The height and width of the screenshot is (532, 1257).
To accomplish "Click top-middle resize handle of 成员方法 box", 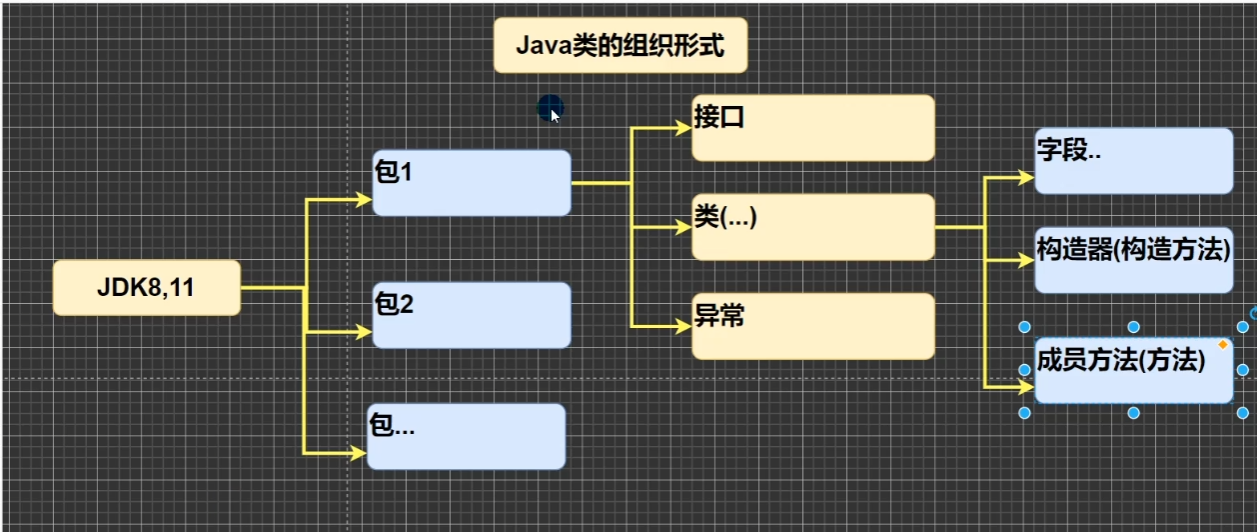I will (x=1134, y=327).
